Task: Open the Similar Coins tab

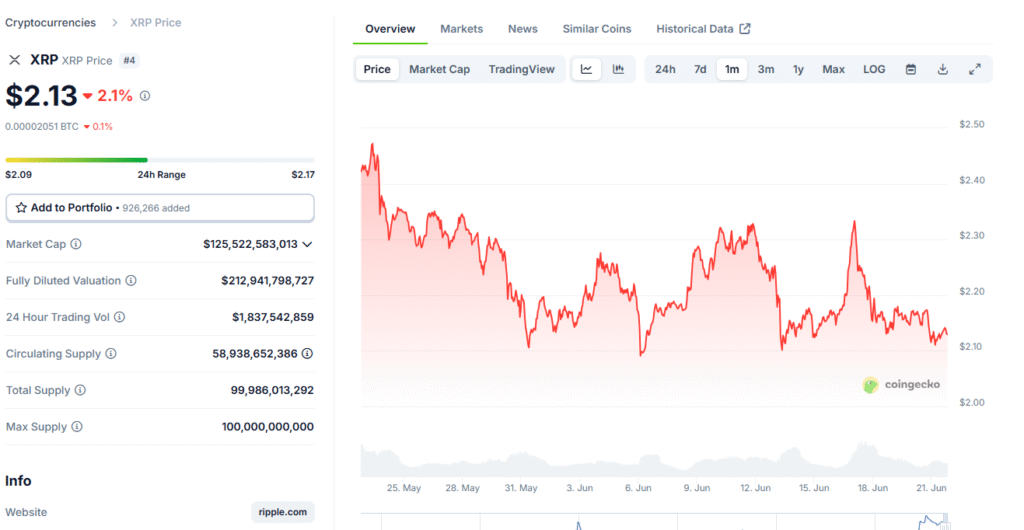Action: click(597, 29)
